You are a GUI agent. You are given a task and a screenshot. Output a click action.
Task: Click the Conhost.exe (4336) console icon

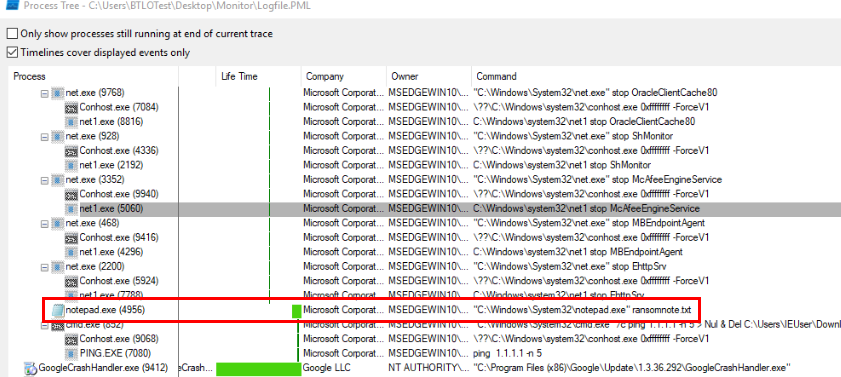point(71,151)
